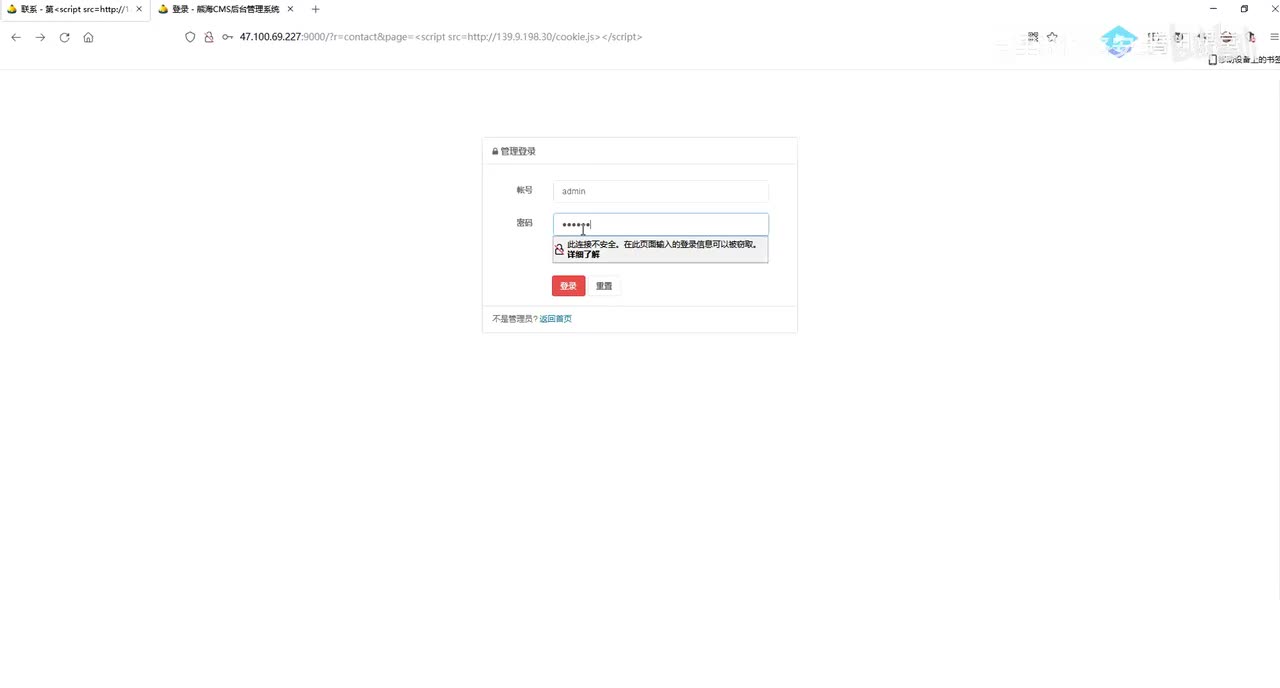The width and height of the screenshot is (1280, 688).
Task: Show the insecure connection lock info
Action: tap(209, 37)
